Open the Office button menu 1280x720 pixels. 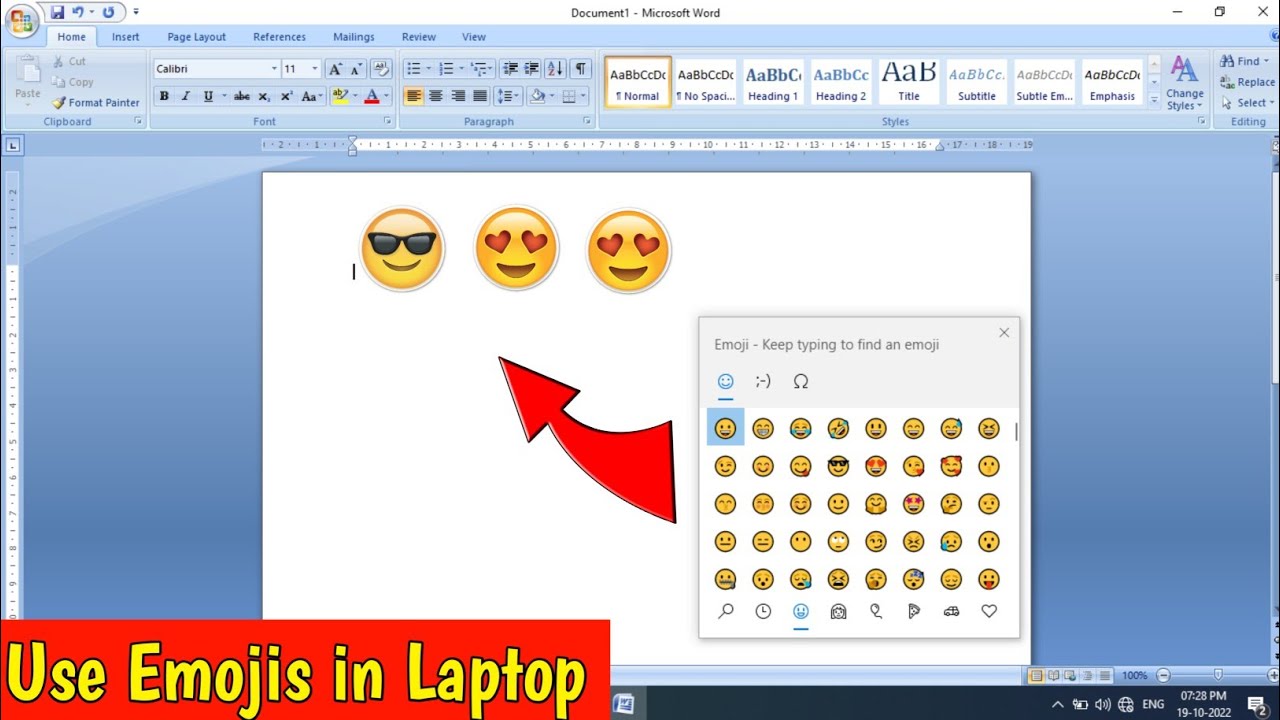coord(21,20)
